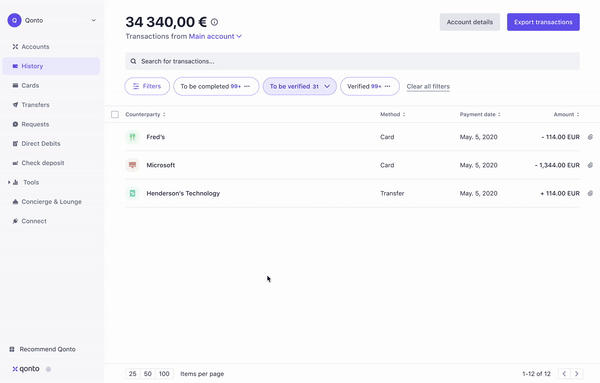Screen dimensions: 600x383
Task: Expand the Tools section arrow
Action: click(9, 183)
